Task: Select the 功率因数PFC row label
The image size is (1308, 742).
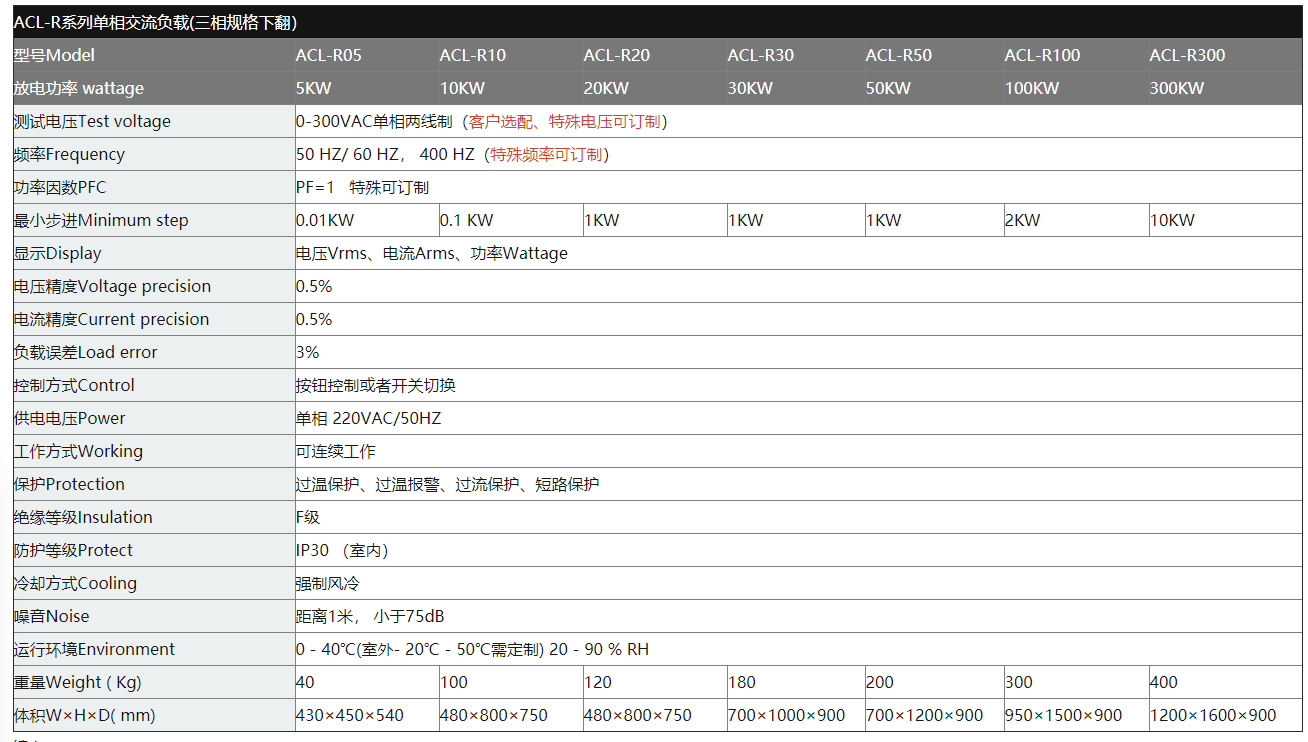Action: pyautogui.click(x=60, y=187)
